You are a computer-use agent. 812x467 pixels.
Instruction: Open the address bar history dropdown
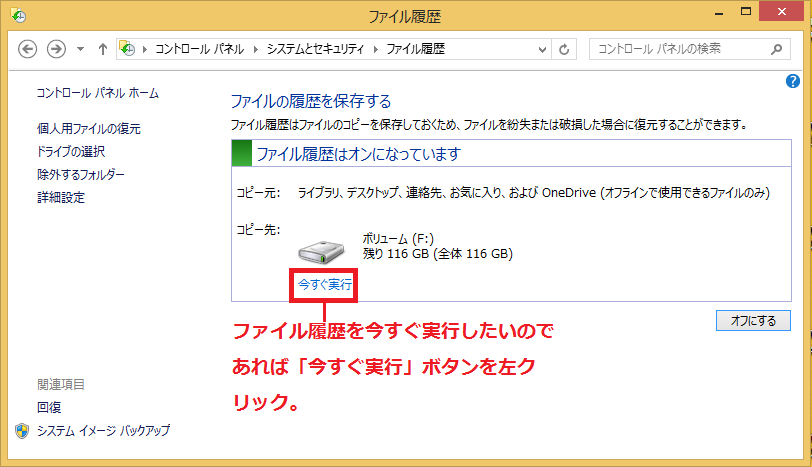click(x=542, y=50)
